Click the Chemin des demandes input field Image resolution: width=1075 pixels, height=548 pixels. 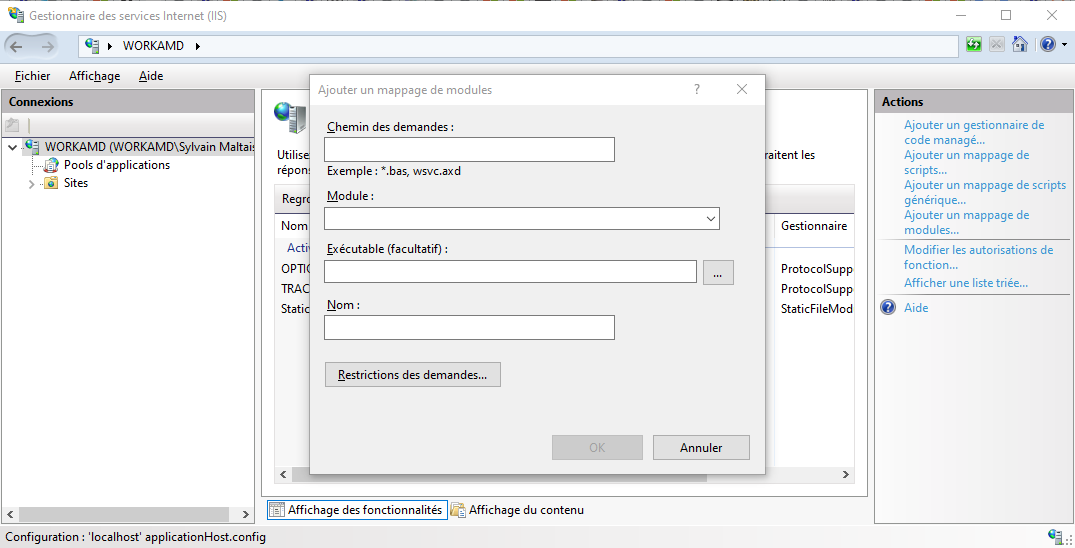pyautogui.click(x=469, y=150)
